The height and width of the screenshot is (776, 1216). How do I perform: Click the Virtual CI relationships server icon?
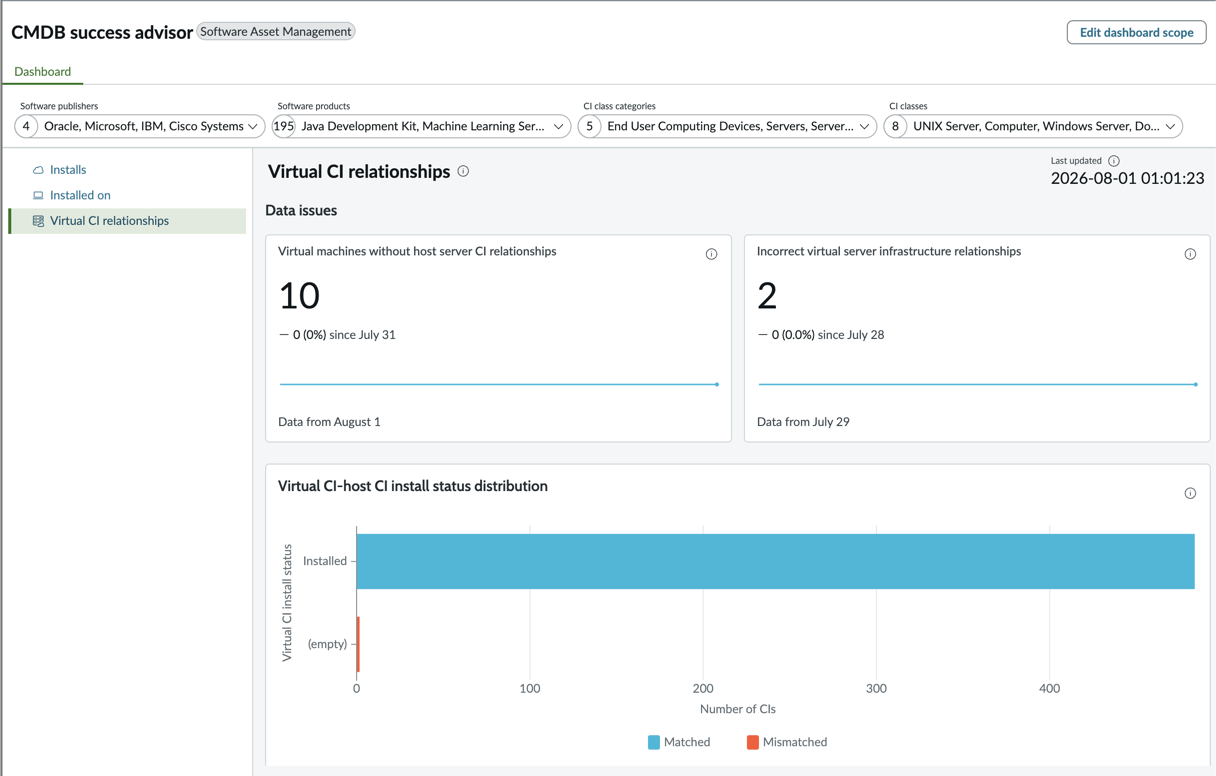pos(38,221)
